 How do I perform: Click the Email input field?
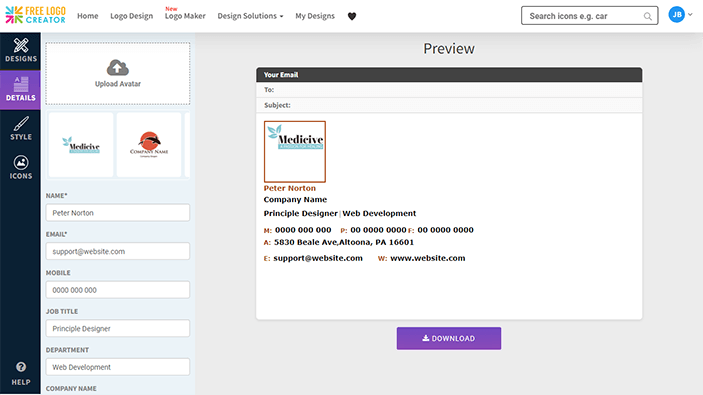[117, 252]
